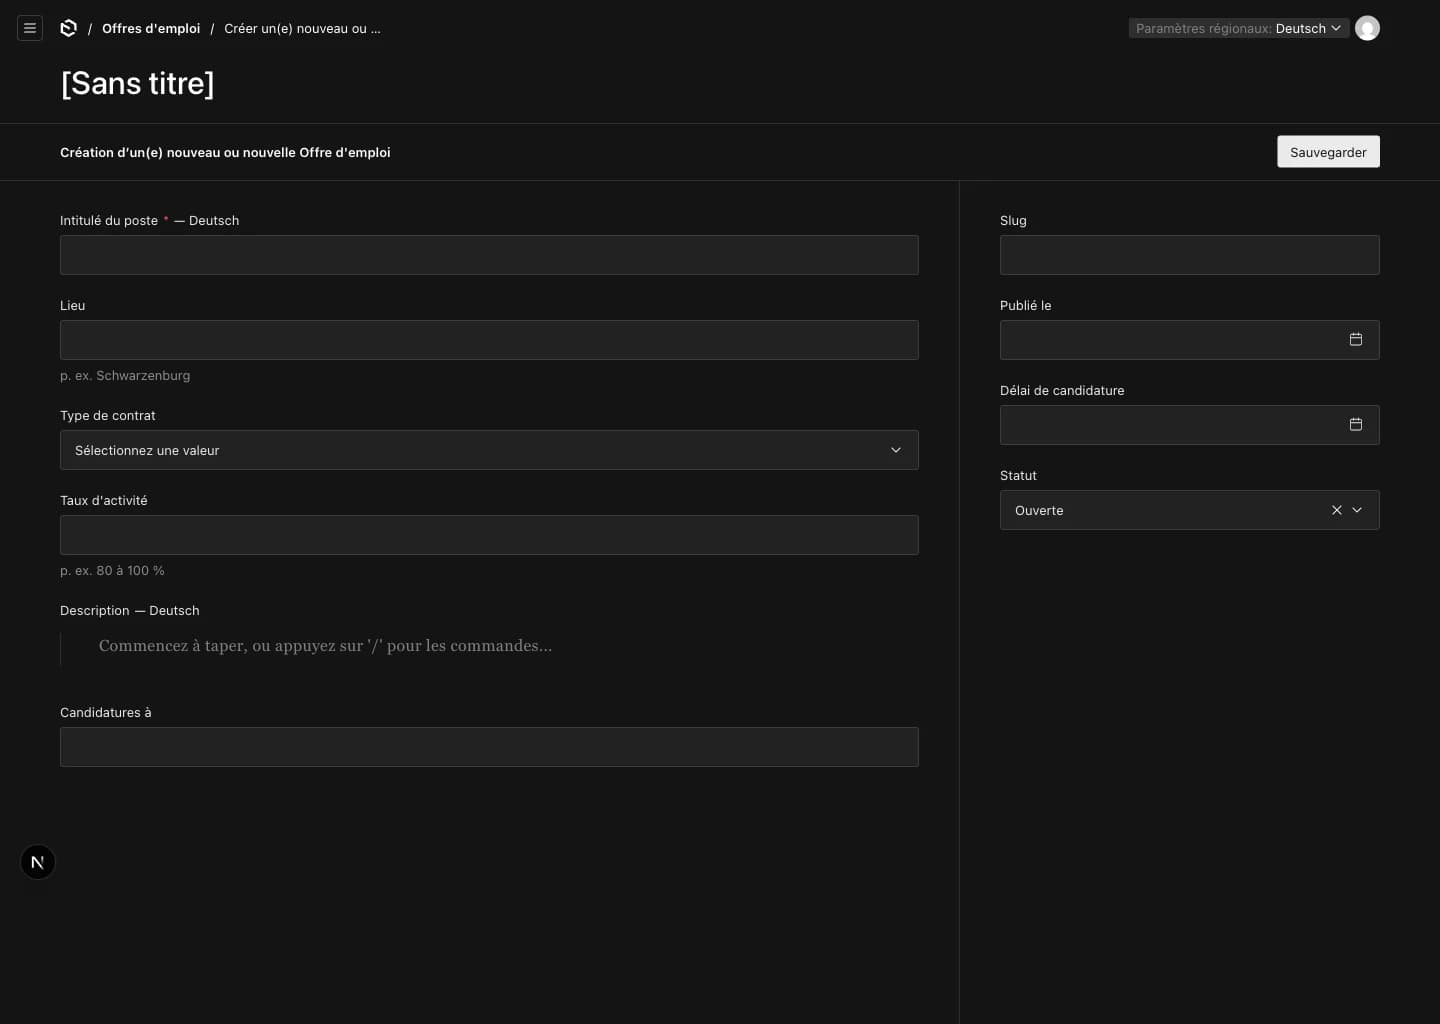Click the Description rich text editor
Viewport: 1440px width, 1024px height.
(x=489, y=646)
